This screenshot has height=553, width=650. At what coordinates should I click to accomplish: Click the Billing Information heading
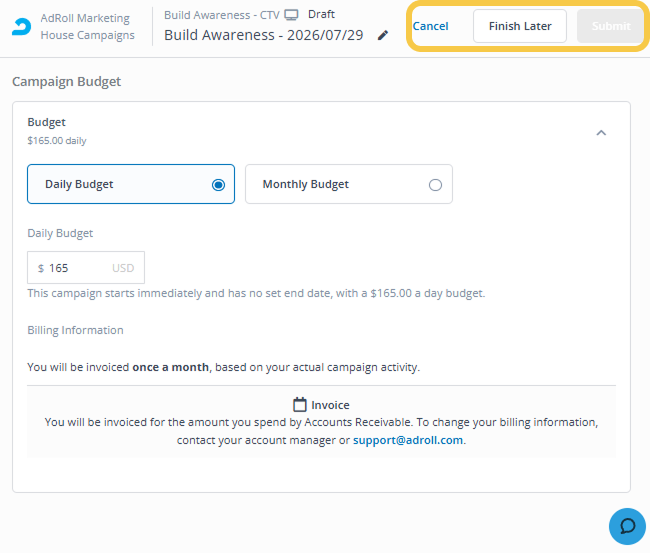tap(75, 330)
